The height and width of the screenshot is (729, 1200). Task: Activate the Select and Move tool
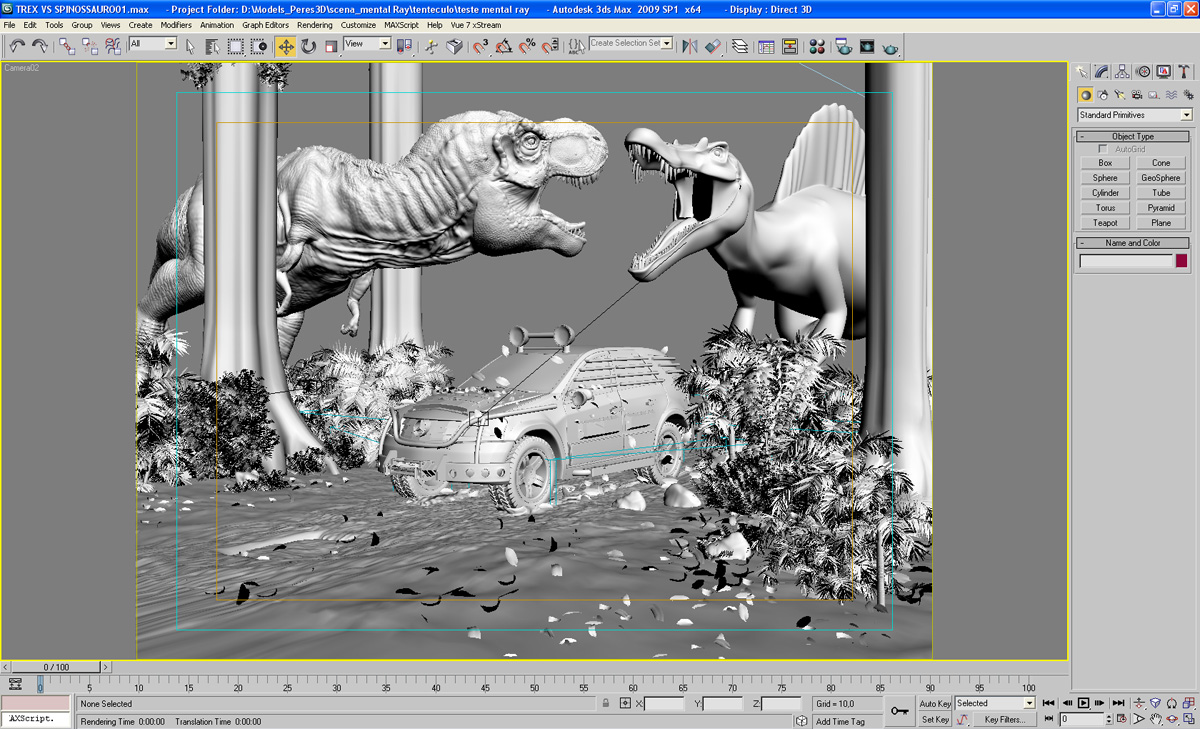pyautogui.click(x=286, y=46)
